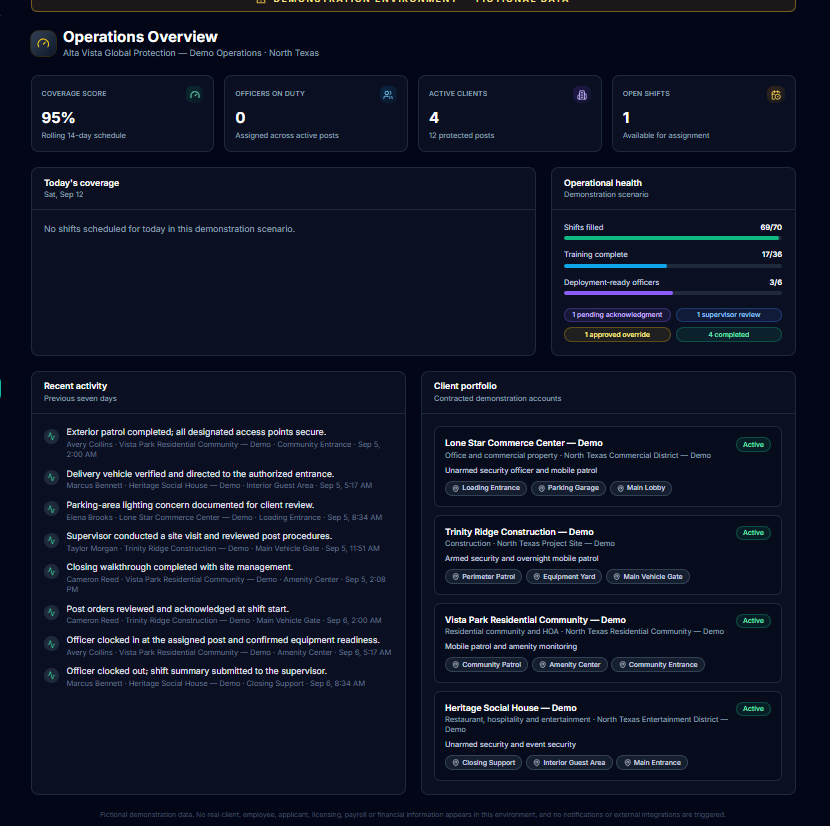Click the Training complete progress bar
The height and width of the screenshot is (826, 830).
point(673,266)
